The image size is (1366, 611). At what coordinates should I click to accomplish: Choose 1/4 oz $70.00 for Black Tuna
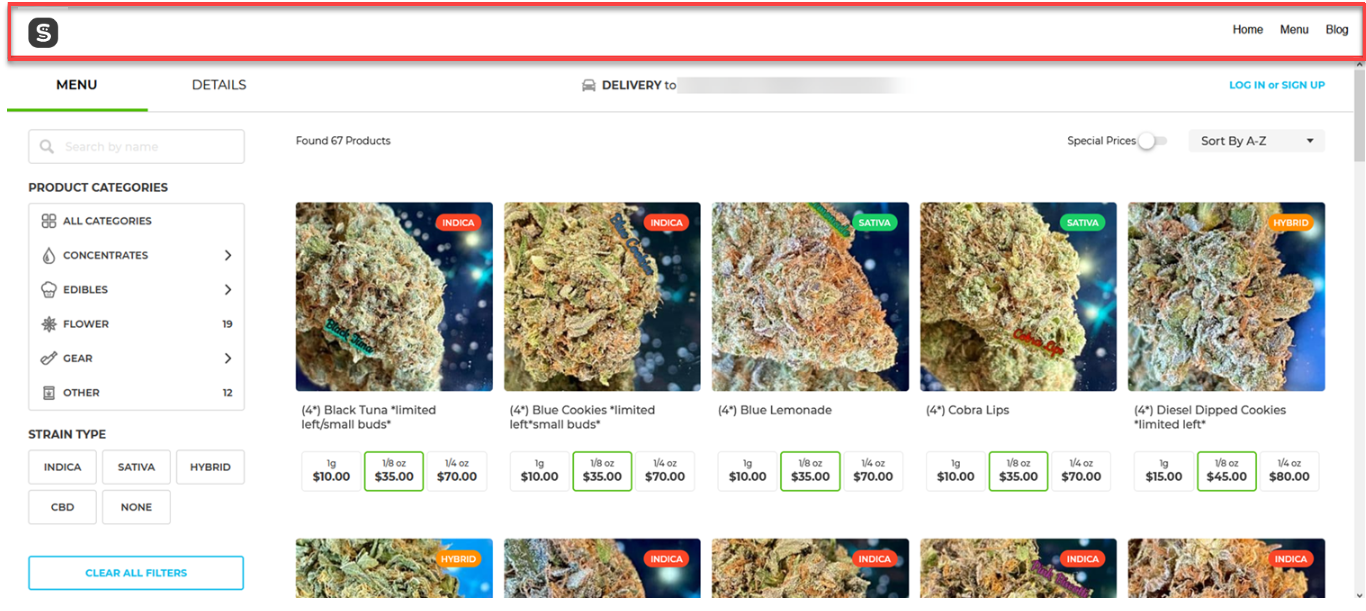[457, 471]
